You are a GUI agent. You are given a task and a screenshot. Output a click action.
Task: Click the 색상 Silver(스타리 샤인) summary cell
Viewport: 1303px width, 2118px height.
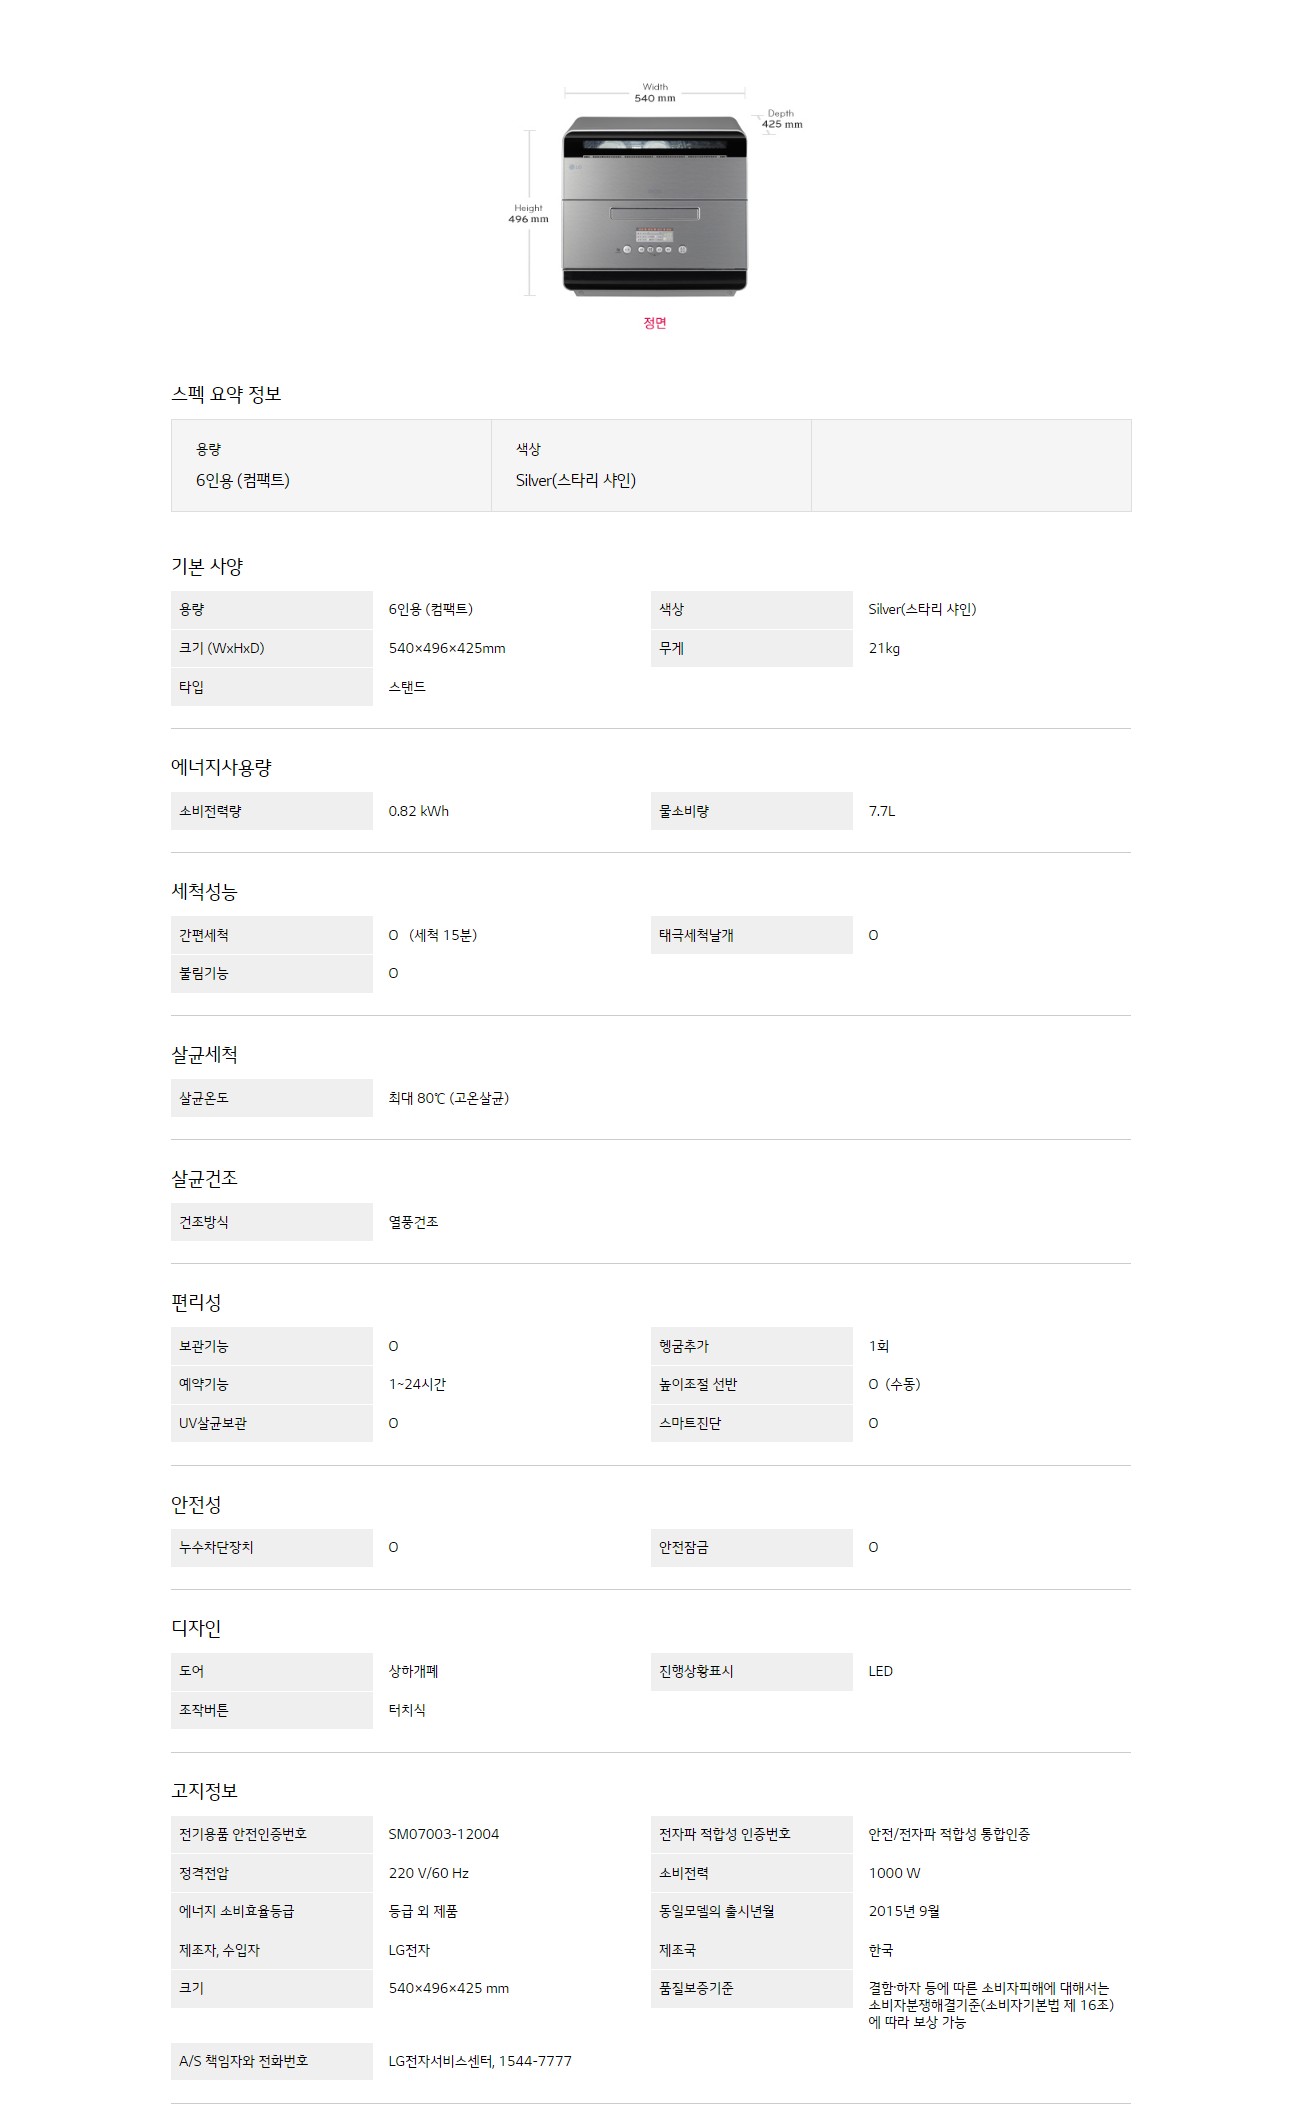click(651, 466)
